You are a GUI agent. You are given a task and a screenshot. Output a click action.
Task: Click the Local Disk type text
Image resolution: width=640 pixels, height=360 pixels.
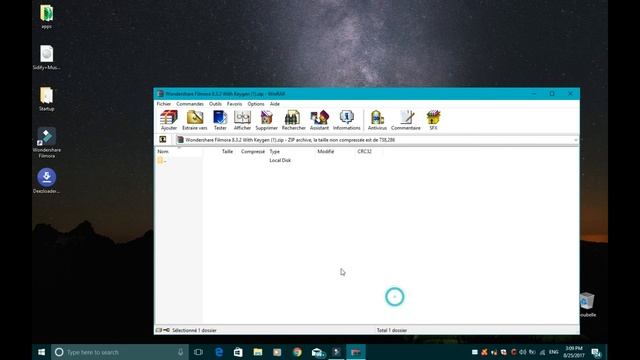pyautogui.click(x=280, y=160)
